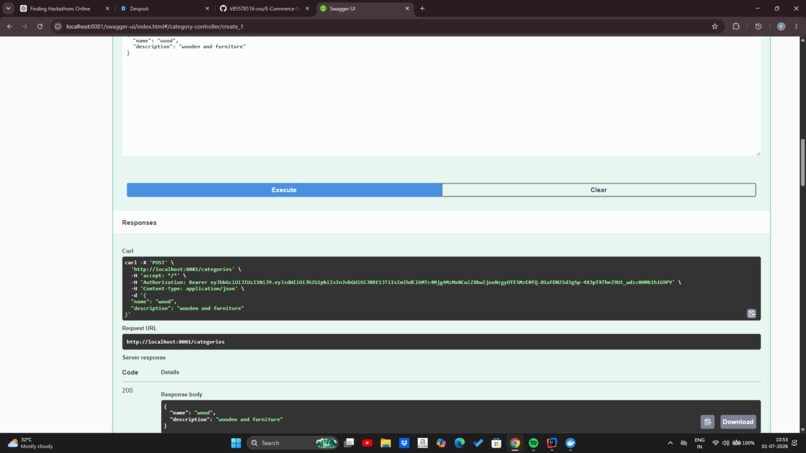Open the Windows Start menu

pos(236,443)
